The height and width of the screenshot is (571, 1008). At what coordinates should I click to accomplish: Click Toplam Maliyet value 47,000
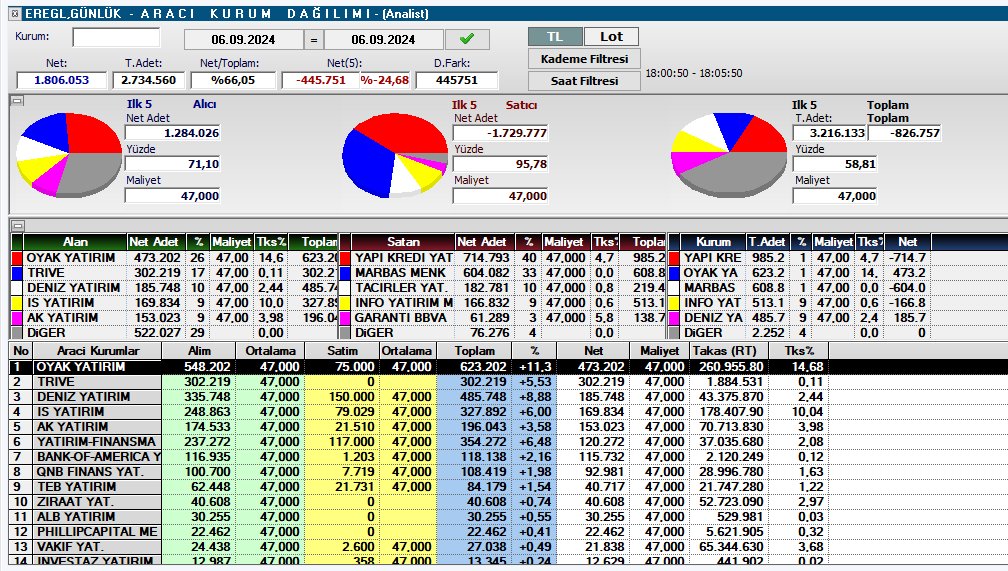point(834,196)
